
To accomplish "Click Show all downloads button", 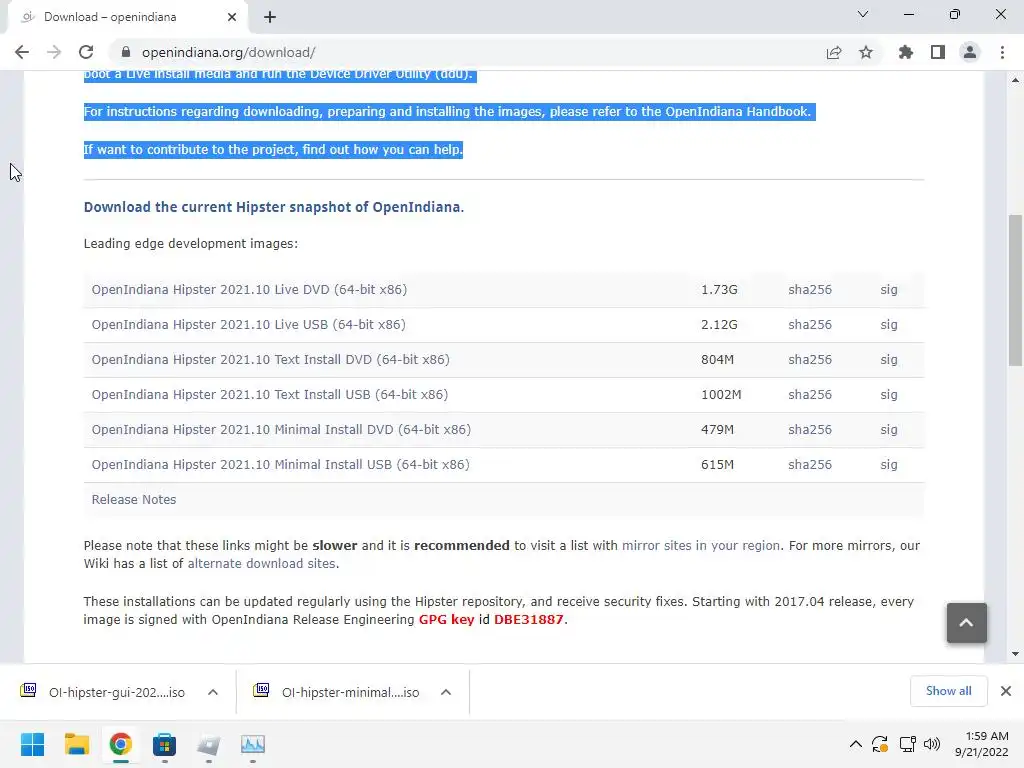I will [948, 691].
